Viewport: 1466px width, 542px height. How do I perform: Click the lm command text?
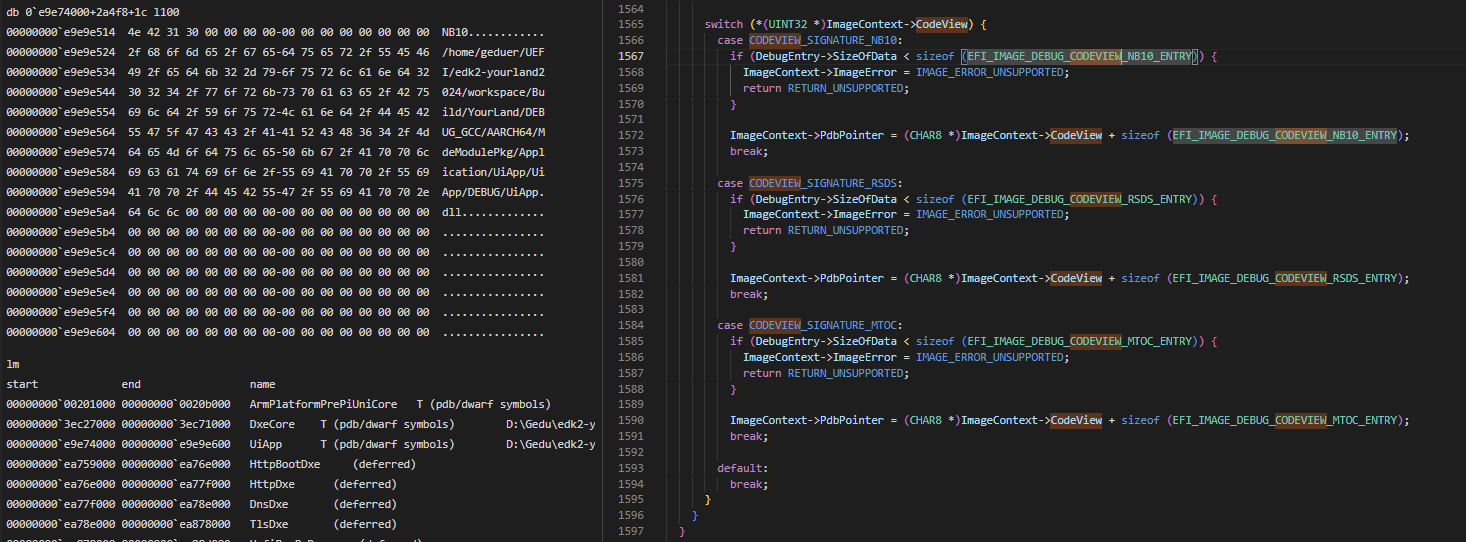(x=12, y=365)
